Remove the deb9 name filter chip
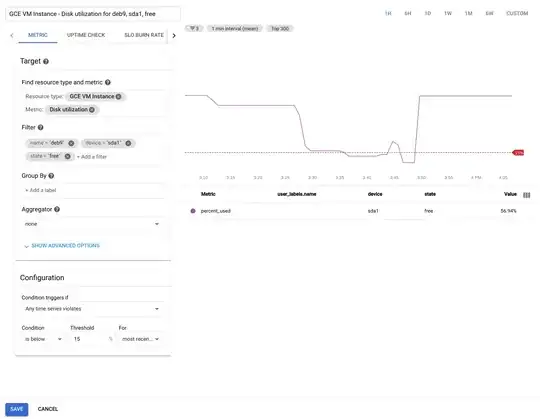540x419 pixels. [x=71, y=143]
